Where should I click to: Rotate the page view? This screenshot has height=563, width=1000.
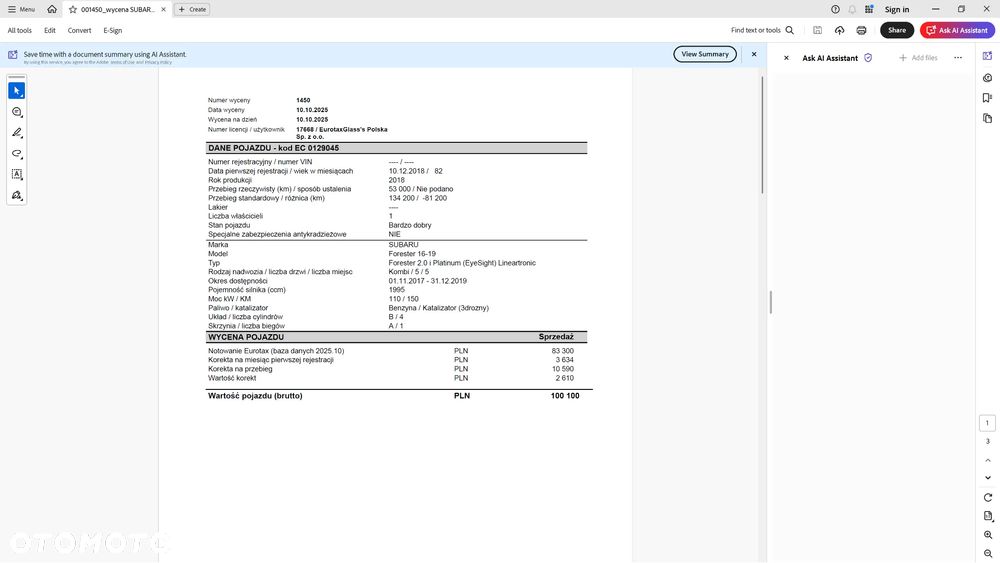(x=987, y=497)
